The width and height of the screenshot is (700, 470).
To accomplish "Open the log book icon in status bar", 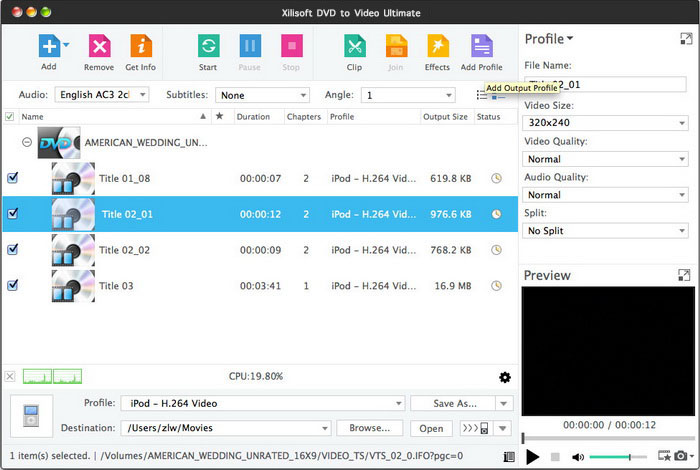I will tap(509, 457).
